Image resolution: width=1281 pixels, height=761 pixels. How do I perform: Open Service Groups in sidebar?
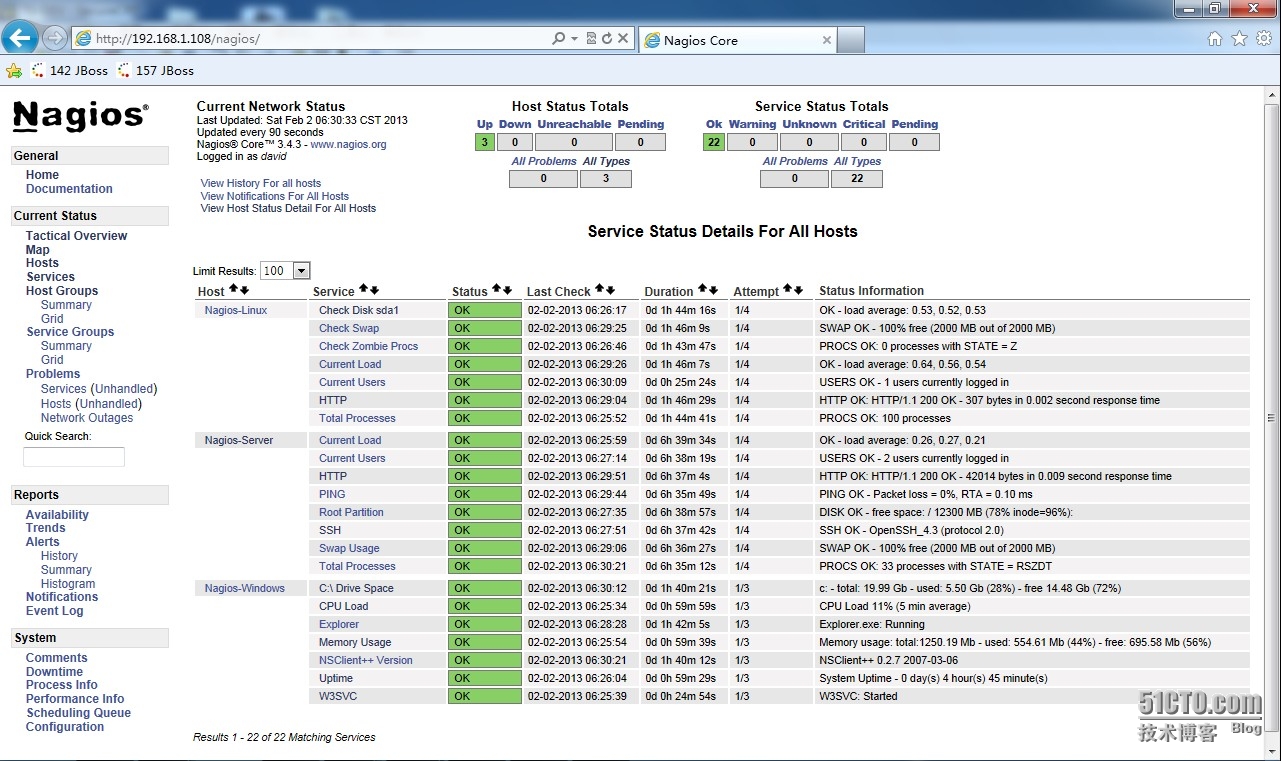[70, 332]
